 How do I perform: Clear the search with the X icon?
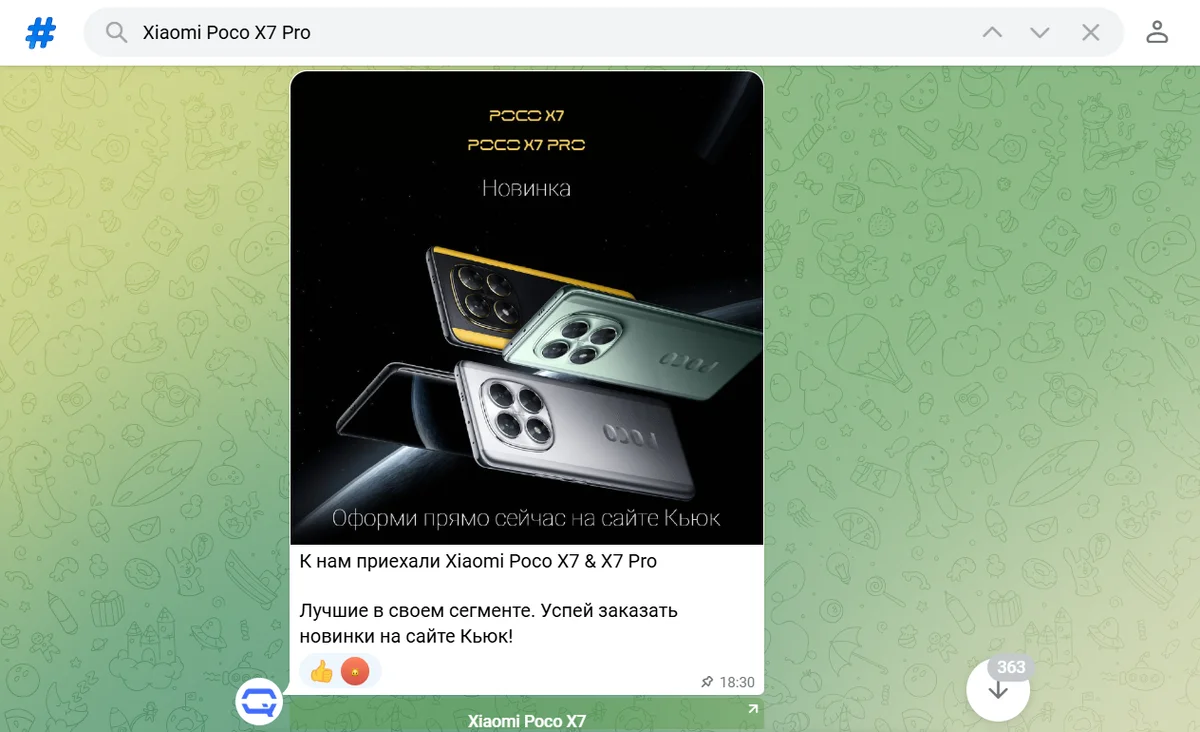[x=1091, y=33]
